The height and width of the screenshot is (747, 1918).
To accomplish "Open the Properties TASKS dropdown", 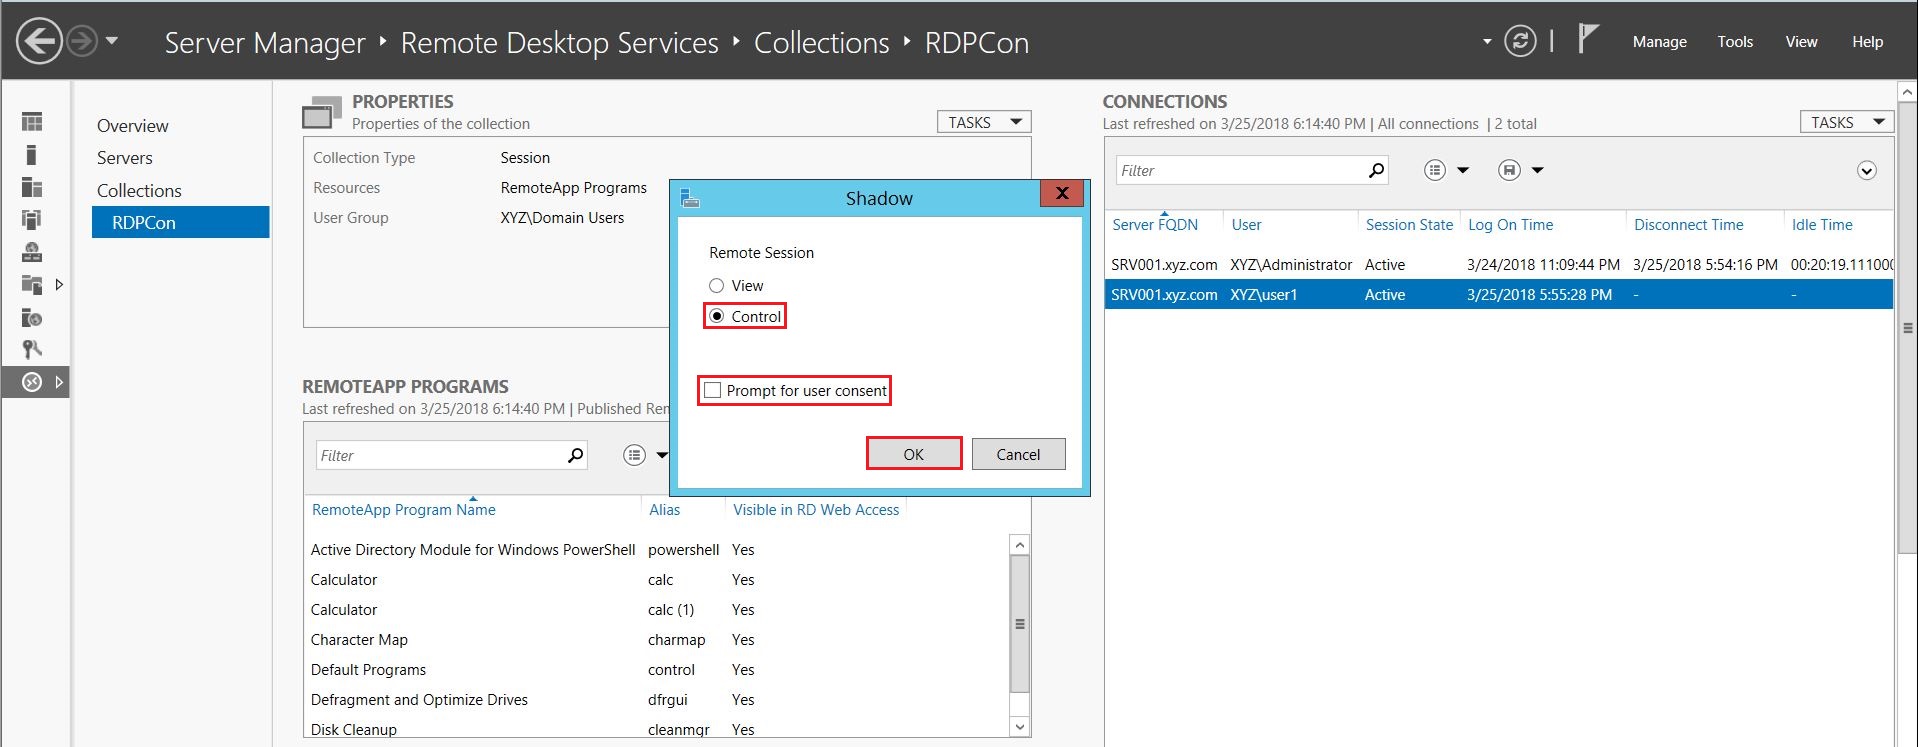I will tap(984, 122).
